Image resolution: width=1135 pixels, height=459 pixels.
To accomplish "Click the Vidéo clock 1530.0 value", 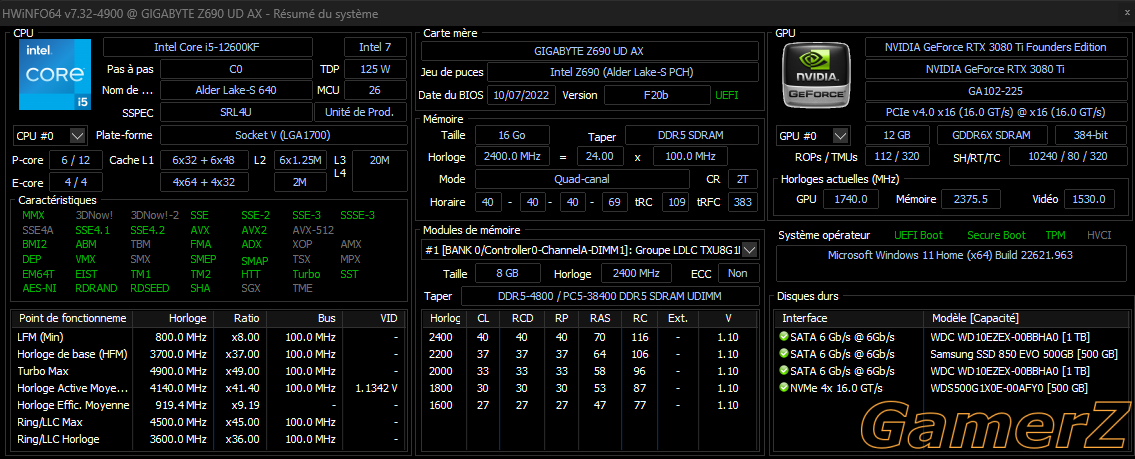I will click(x=1090, y=199).
